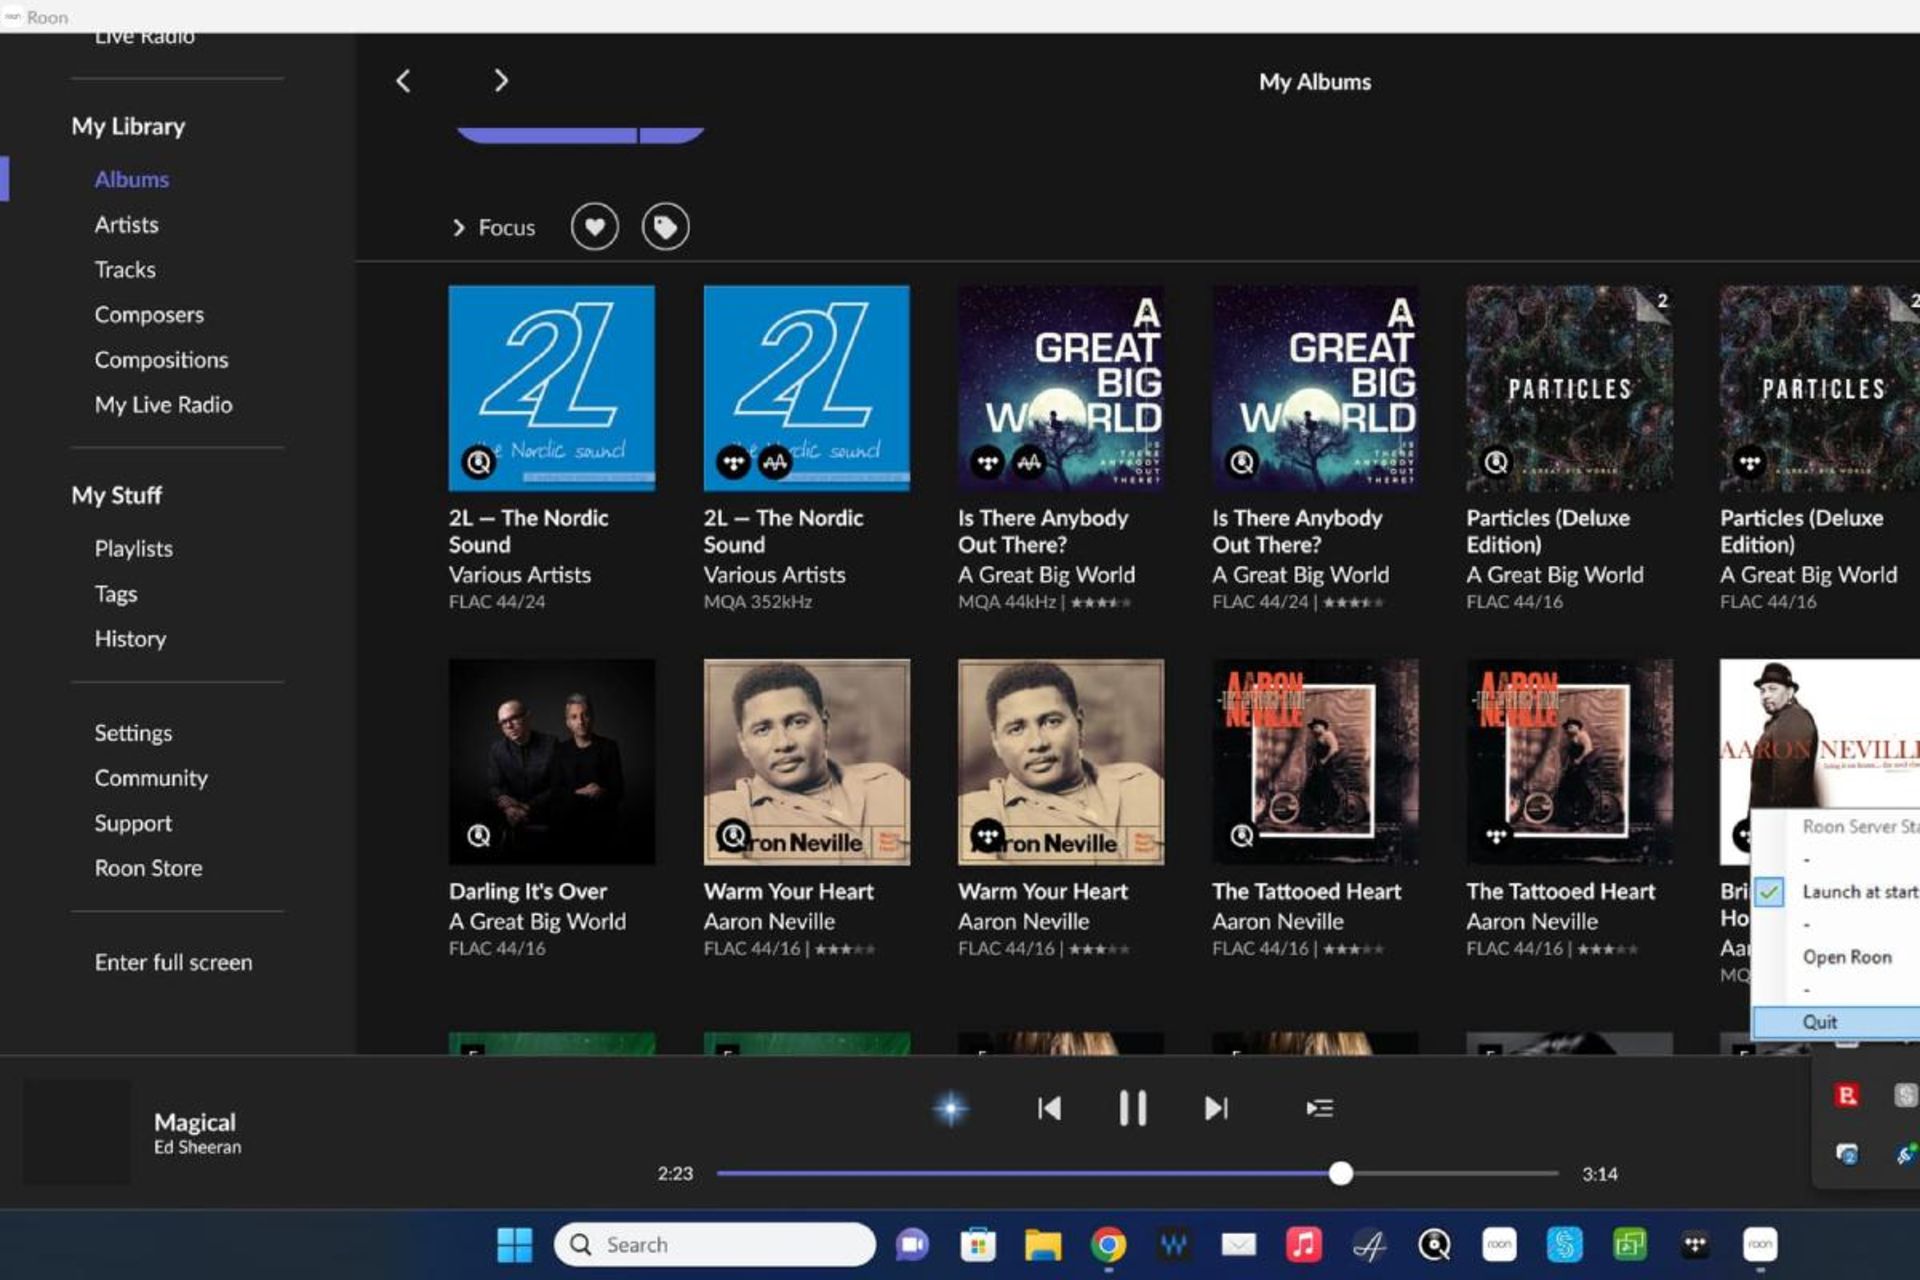
Task: Open Playlists under My Stuff
Action: click(x=133, y=548)
